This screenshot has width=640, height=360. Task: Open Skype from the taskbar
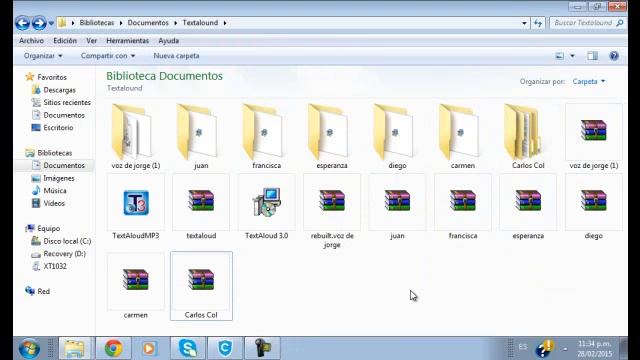pos(188,348)
